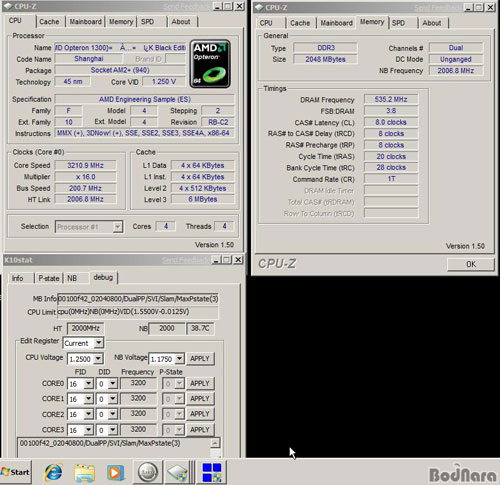The width and height of the screenshot is (500, 485).
Task: Click the CPU-Z chip taskbar icon
Action: click(177, 473)
